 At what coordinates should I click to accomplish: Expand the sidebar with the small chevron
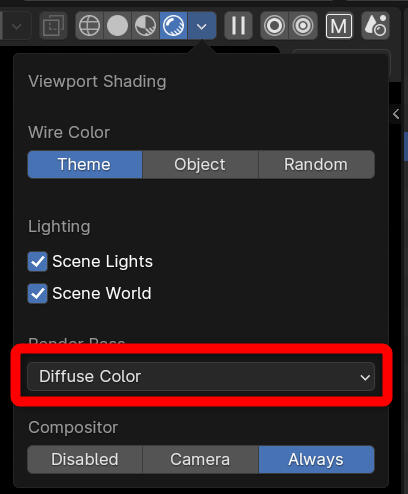396,114
